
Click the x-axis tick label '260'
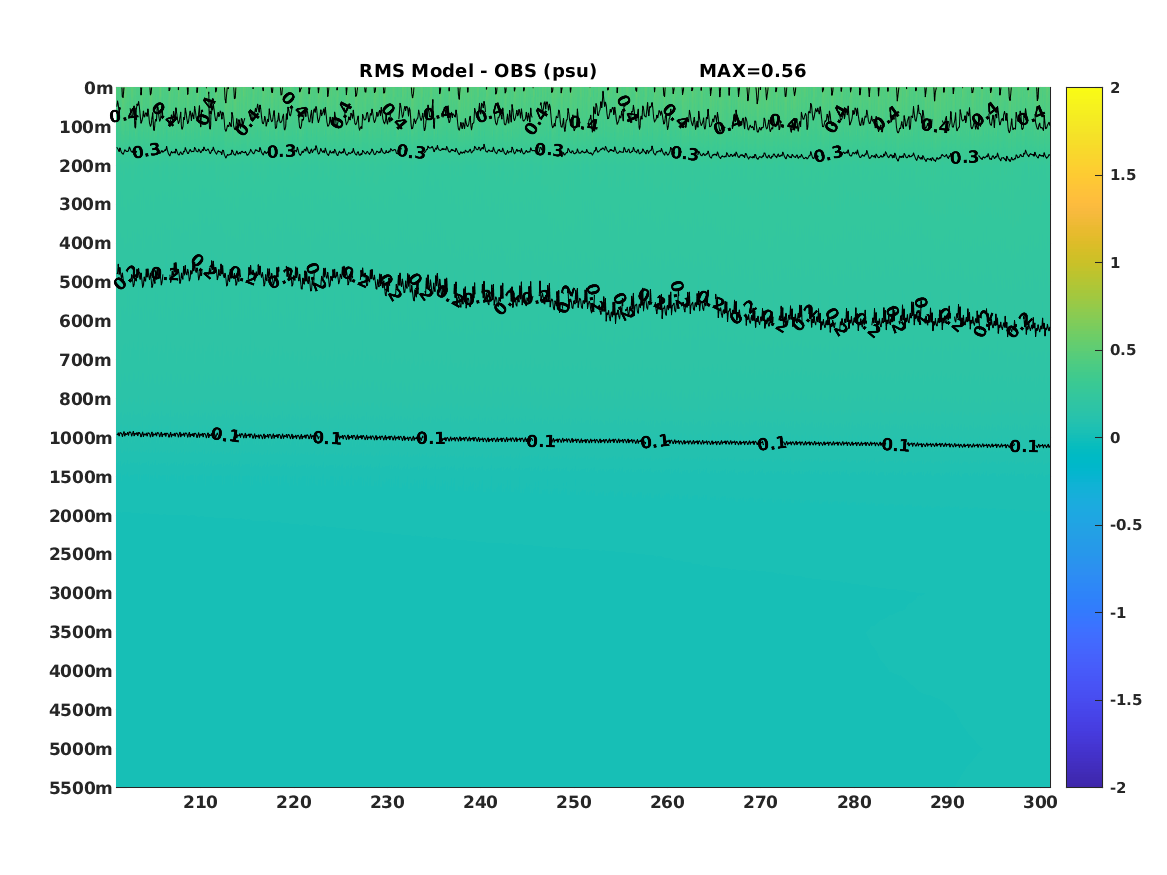pos(668,803)
